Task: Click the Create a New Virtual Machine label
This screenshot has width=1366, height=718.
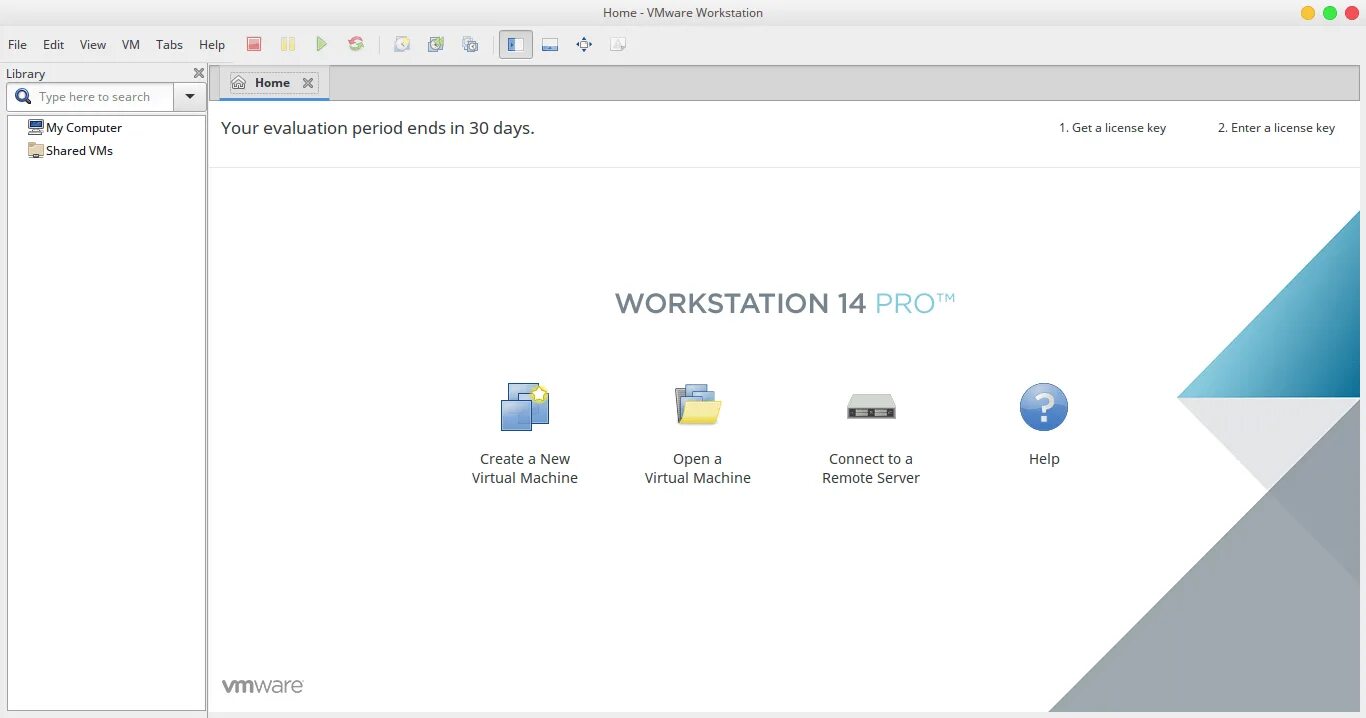Action: (x=525, y=468)
